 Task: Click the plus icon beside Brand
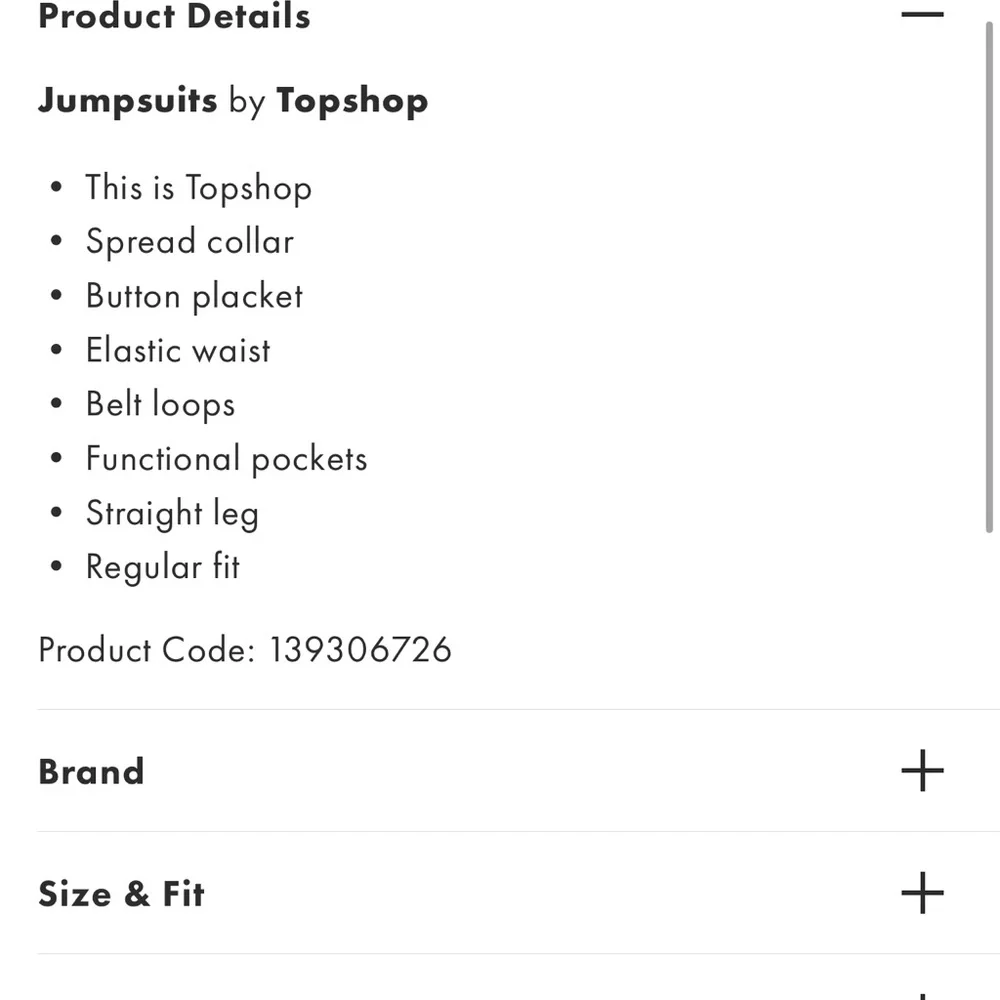[921, 771]
